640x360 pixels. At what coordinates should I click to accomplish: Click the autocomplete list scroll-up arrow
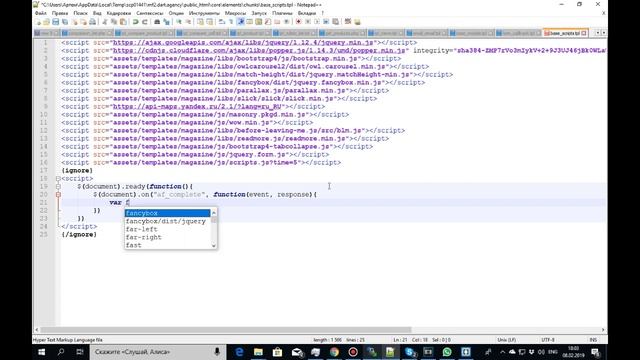click(213, 213)
